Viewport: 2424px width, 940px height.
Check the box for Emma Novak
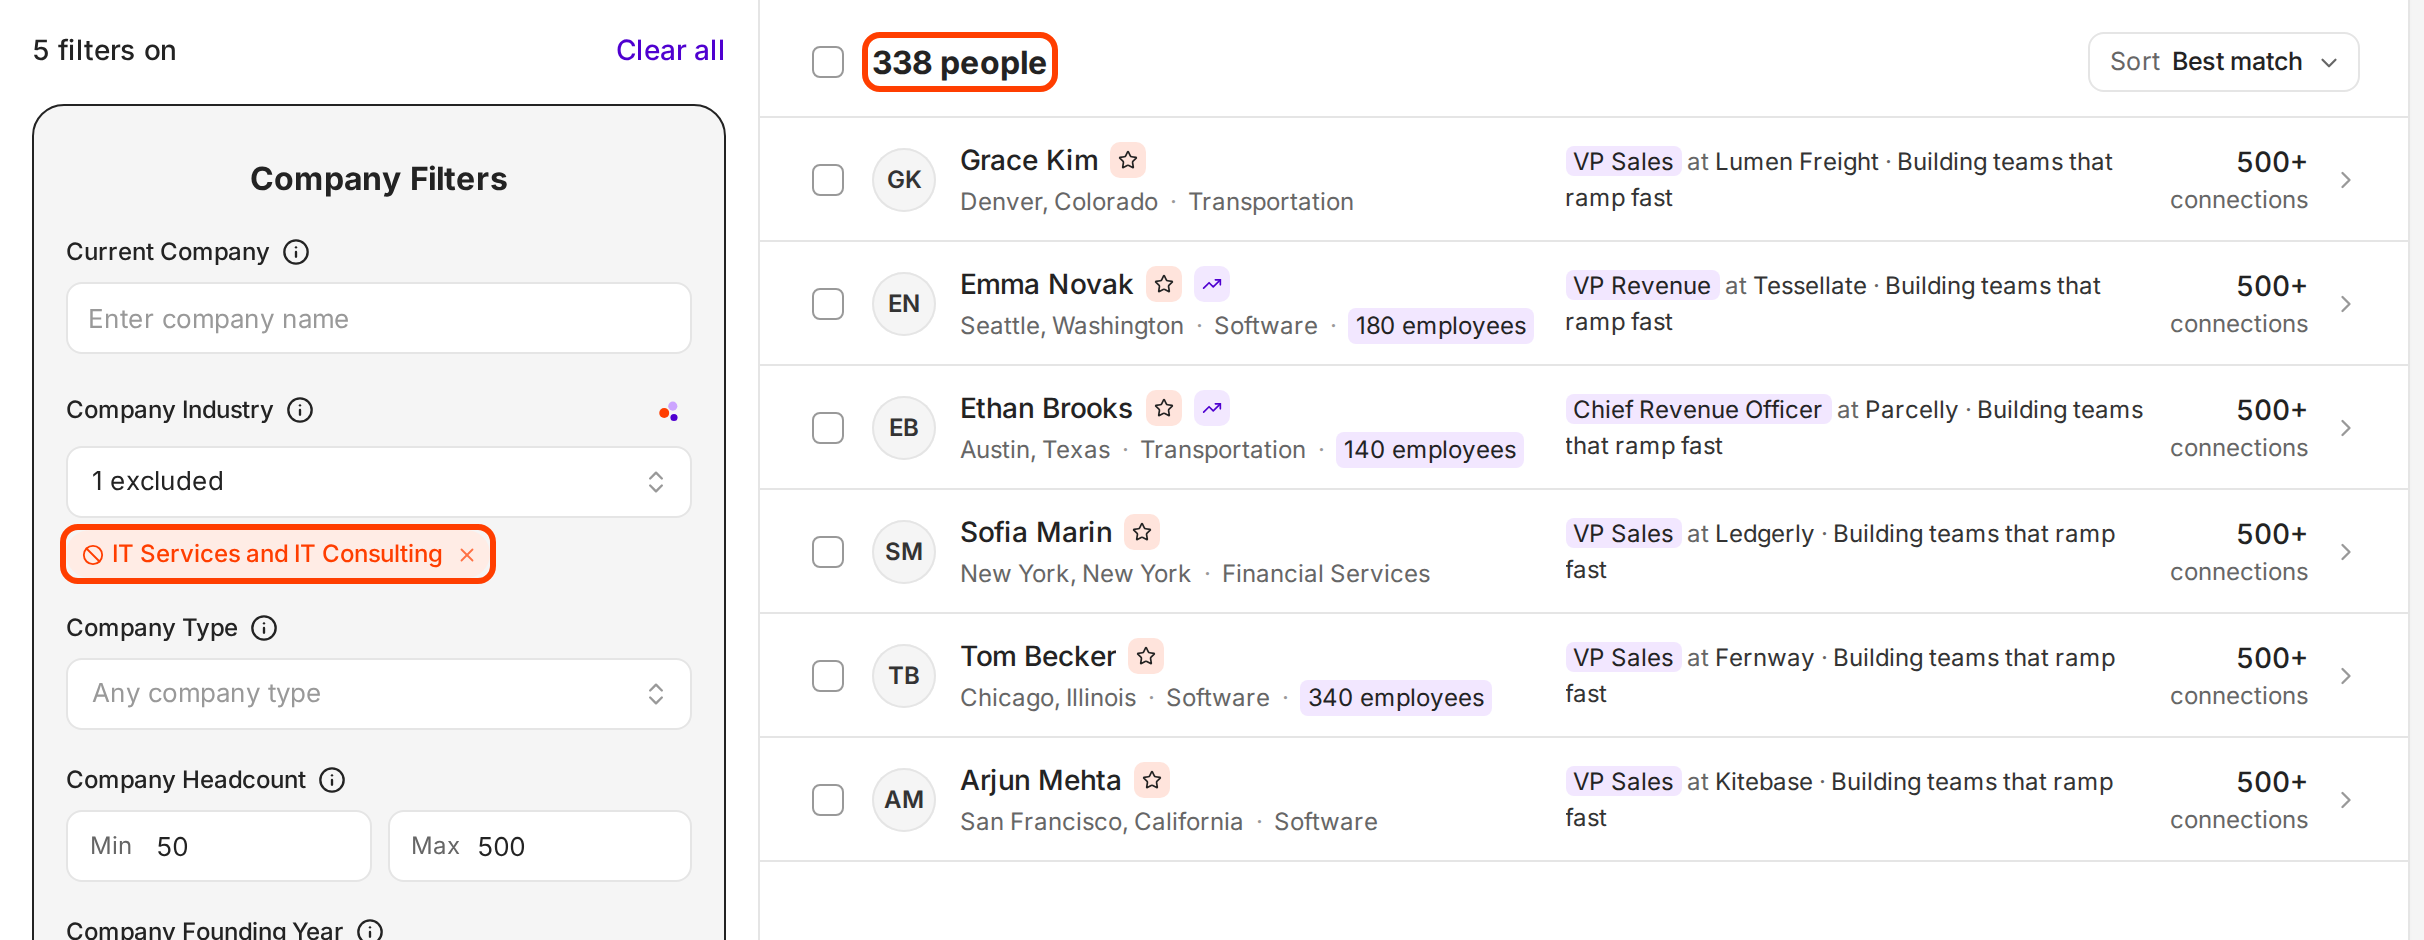[828, 304]
